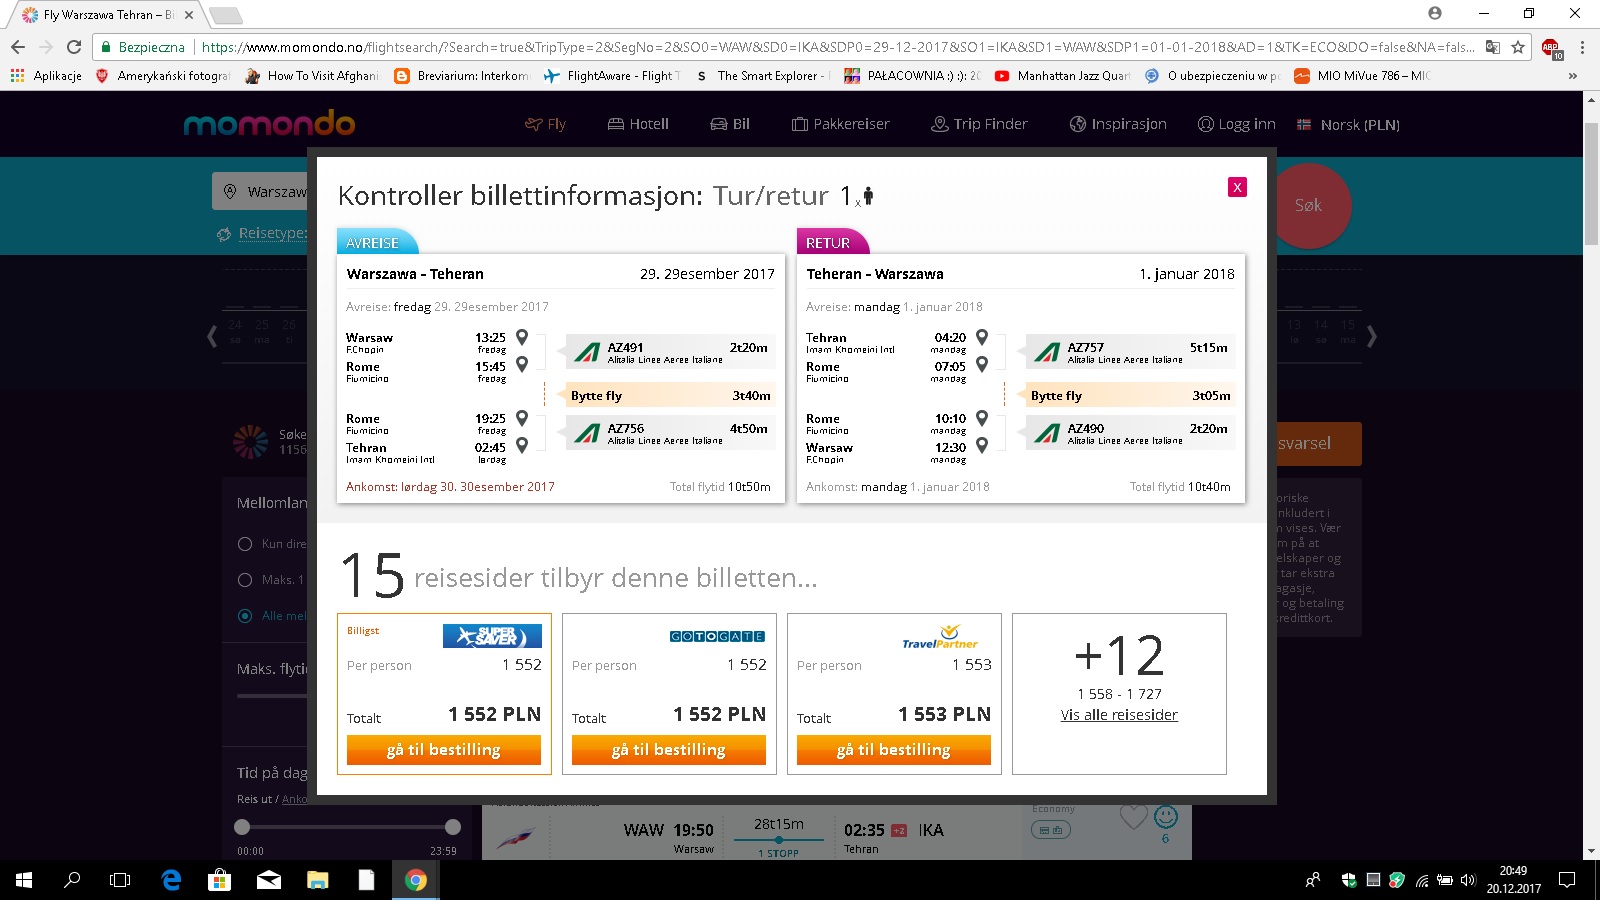
Task: Open File Explorer from the taskbar
Action: coord(318,880)
